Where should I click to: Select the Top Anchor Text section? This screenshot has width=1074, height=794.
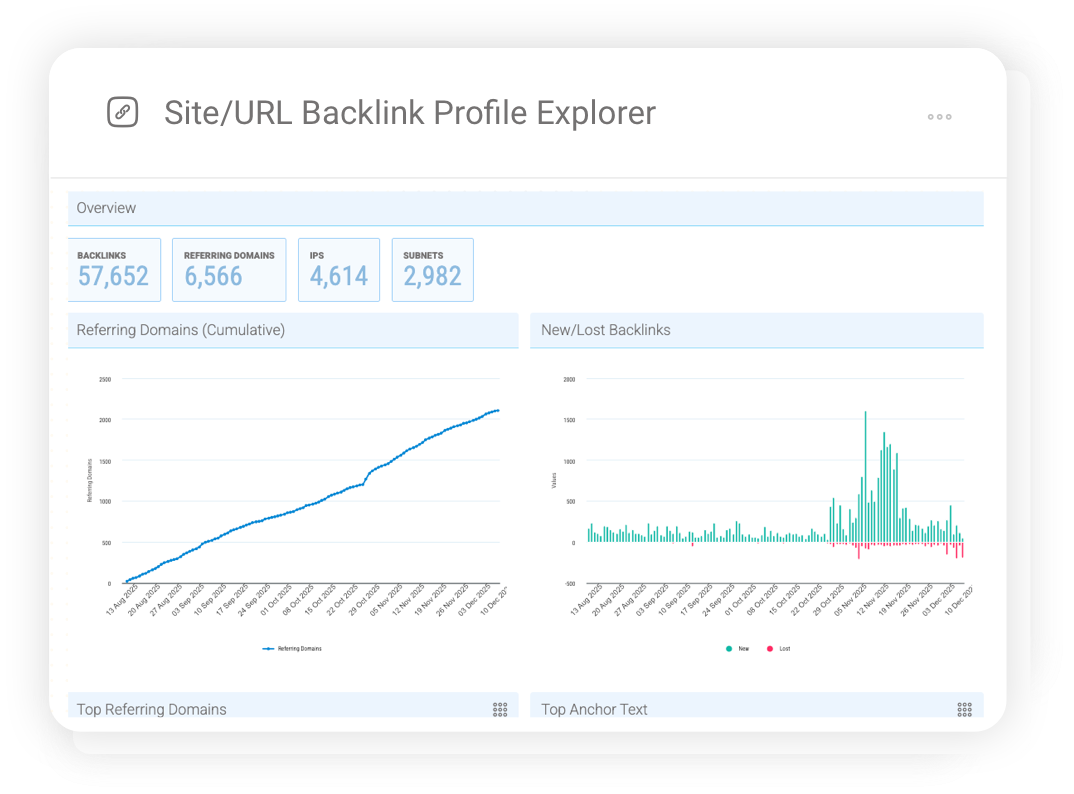coord(594,709)
